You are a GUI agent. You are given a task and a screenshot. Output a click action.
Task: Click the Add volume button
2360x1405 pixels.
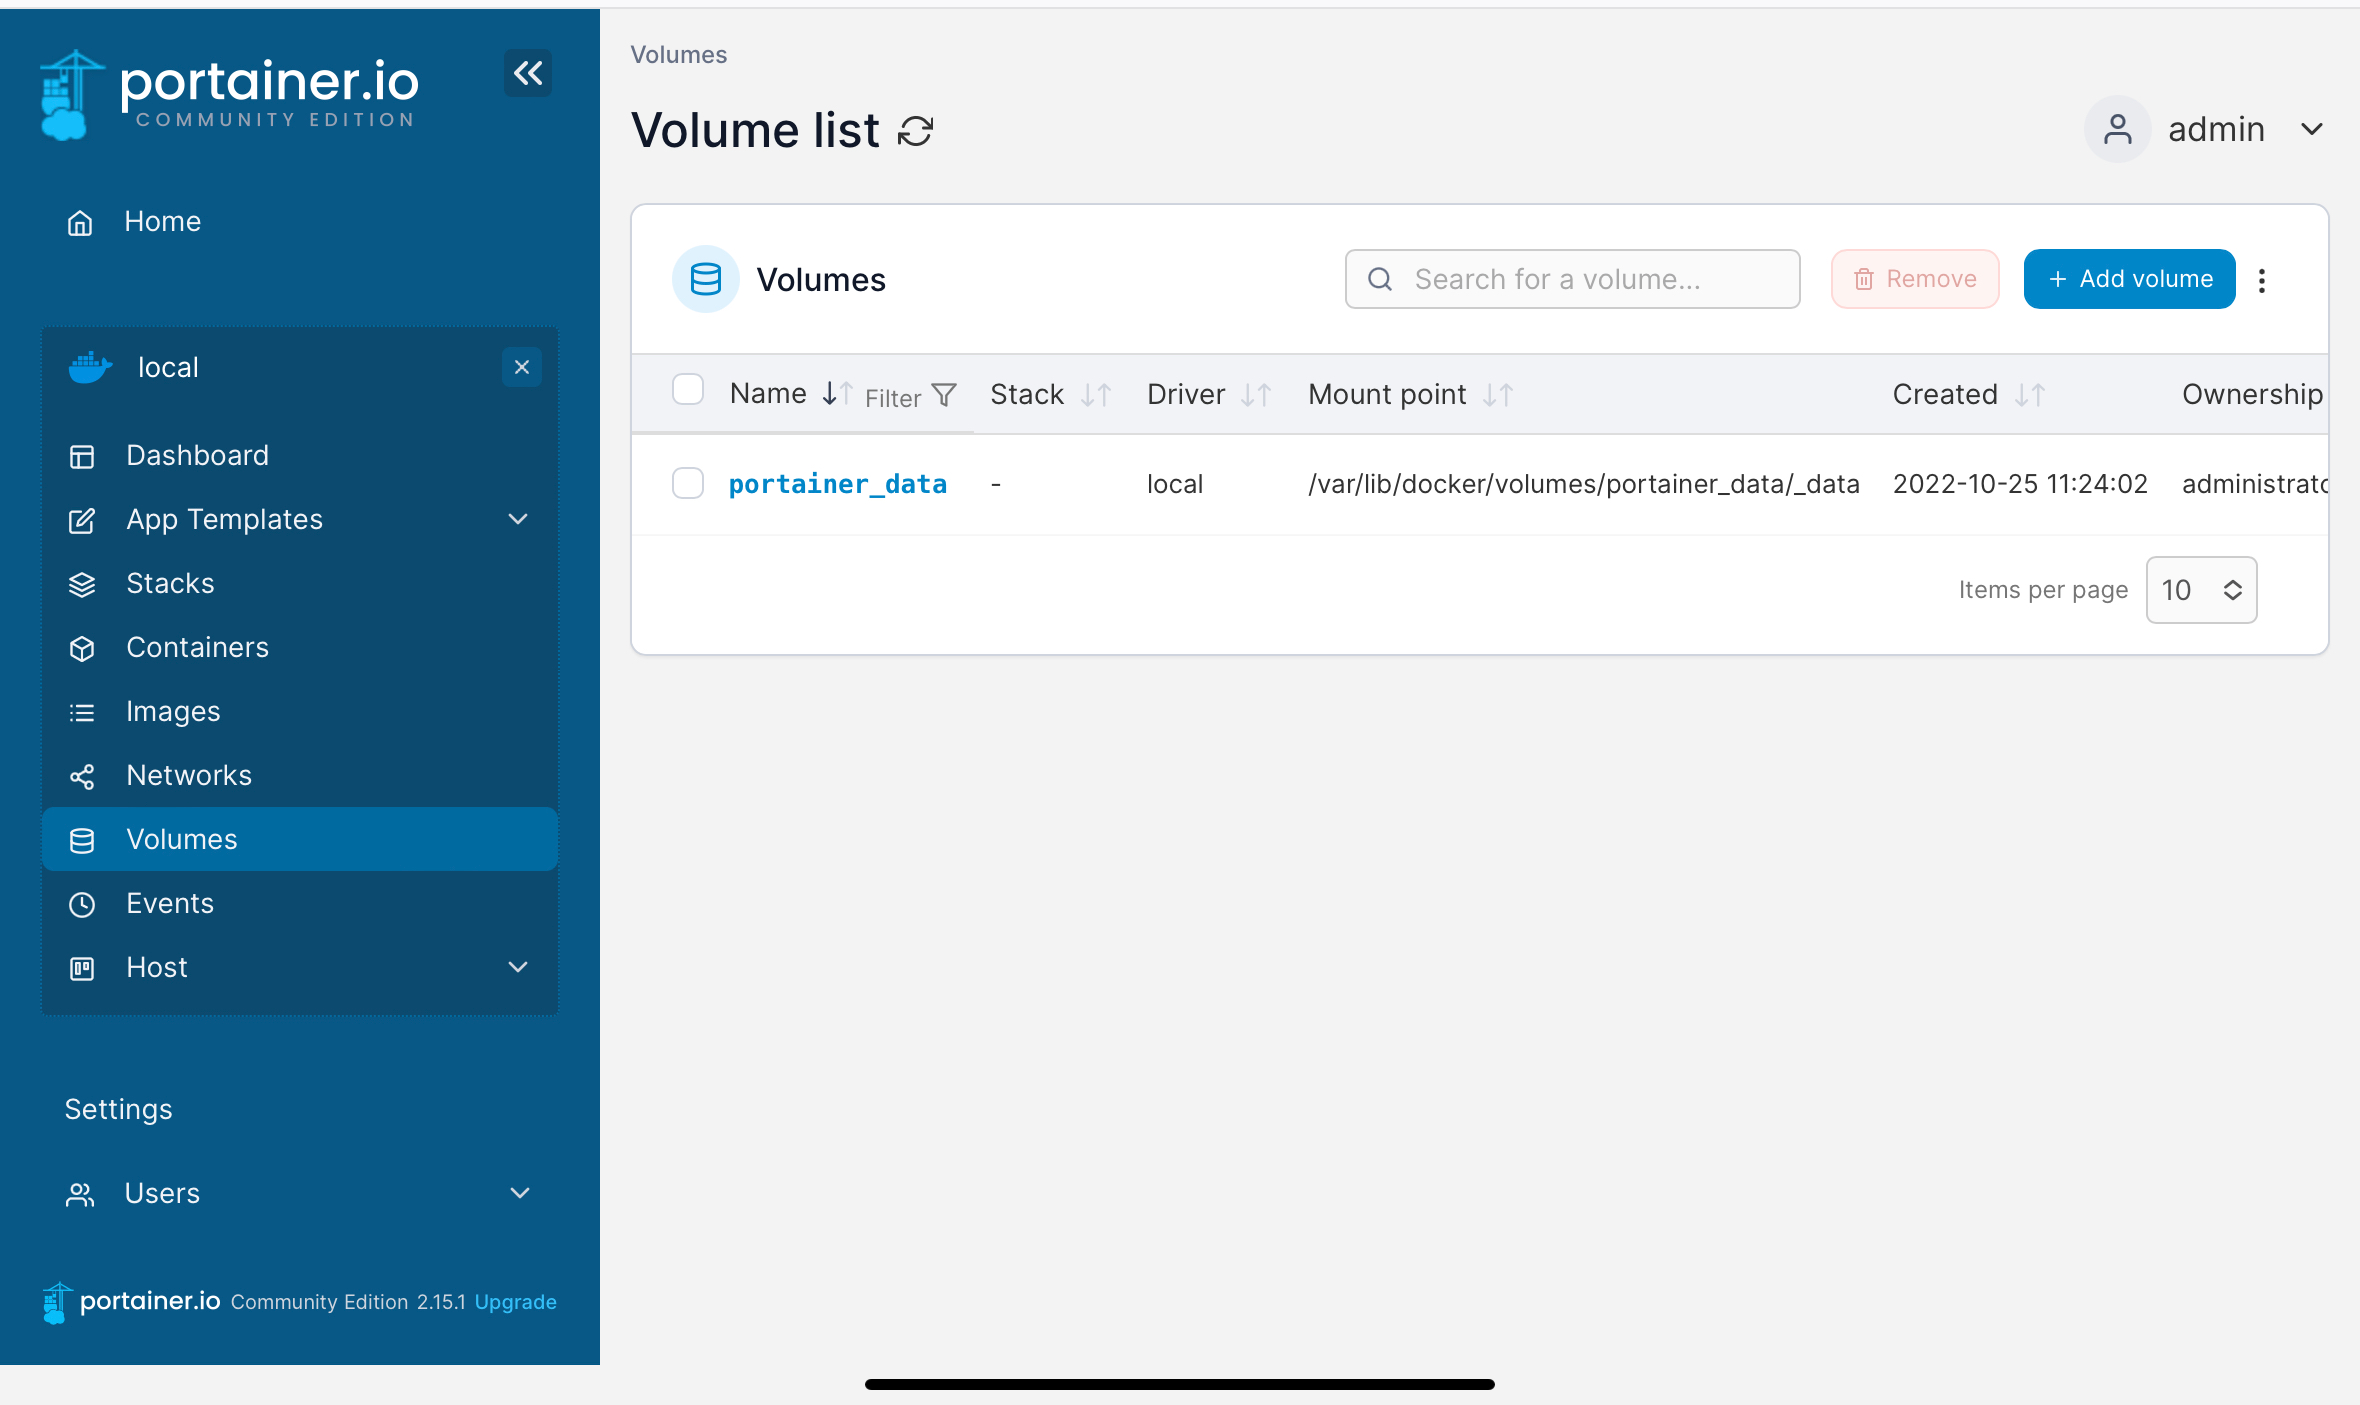click(x=2129, y=279)
